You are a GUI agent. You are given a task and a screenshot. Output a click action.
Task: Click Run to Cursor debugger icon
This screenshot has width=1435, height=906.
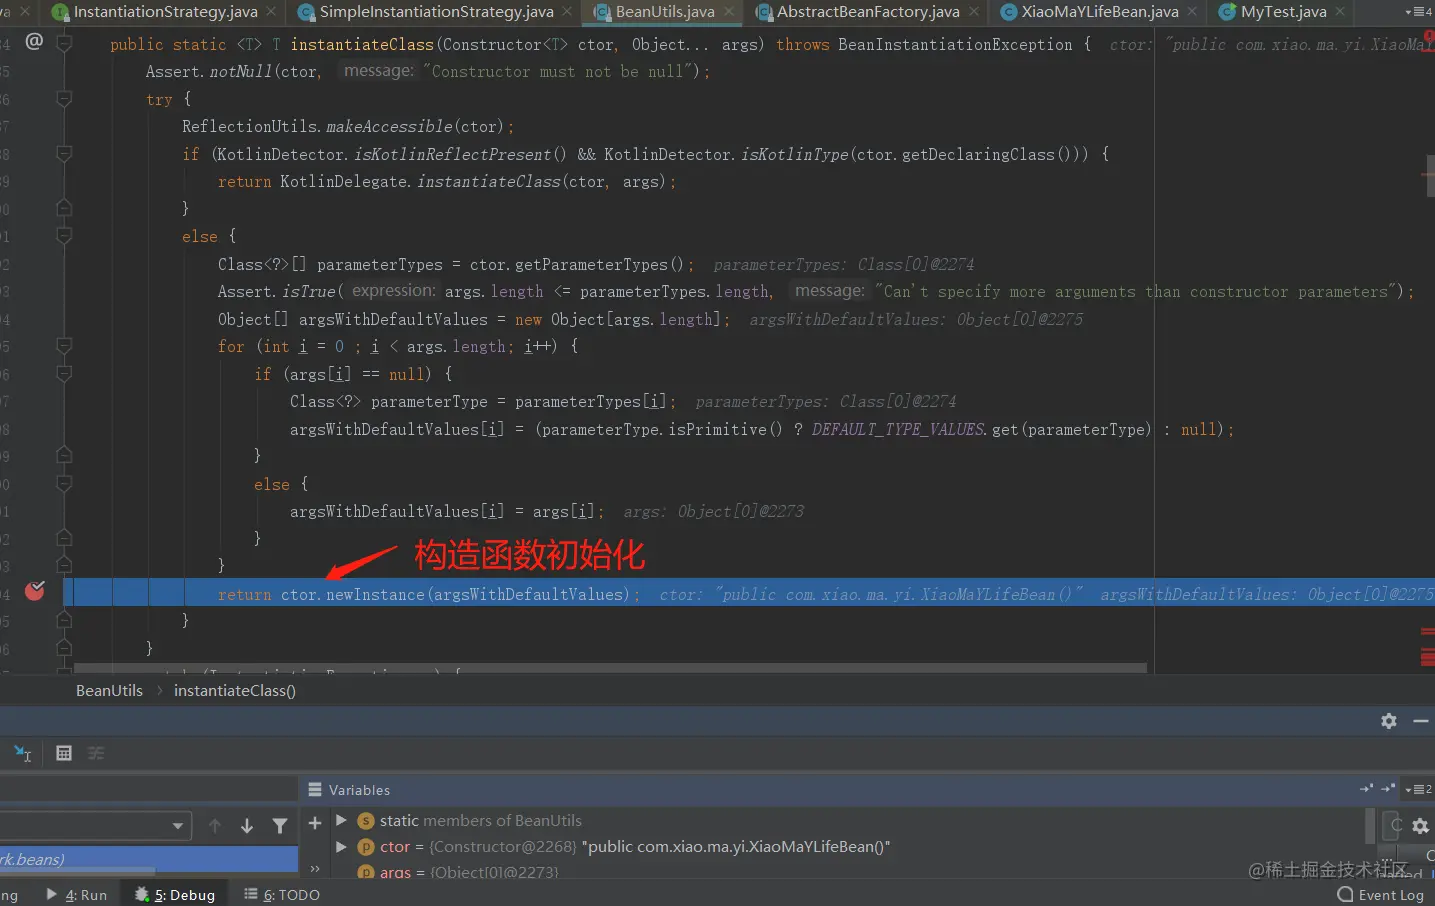[x=23, y=753]
